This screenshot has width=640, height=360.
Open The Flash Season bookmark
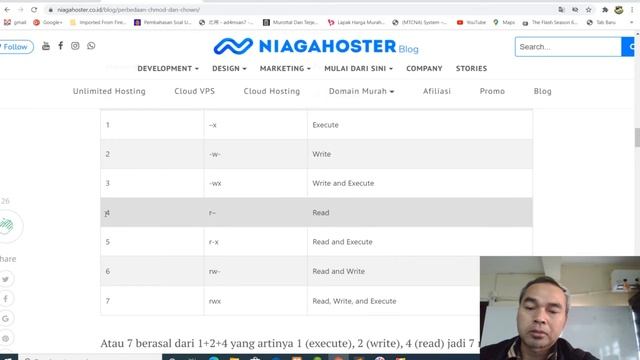coord(550,22)
